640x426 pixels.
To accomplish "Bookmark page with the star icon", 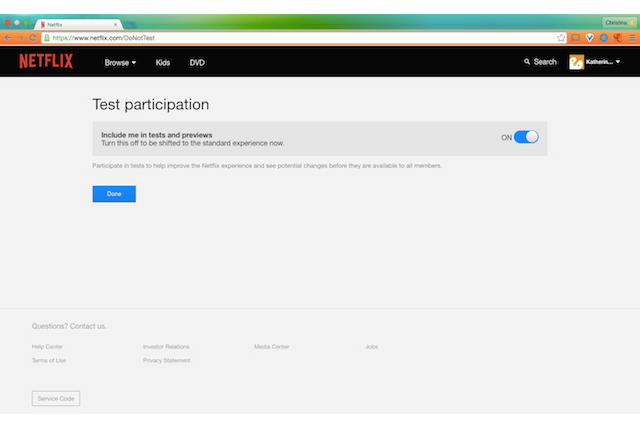I will (x=562, y=37).
